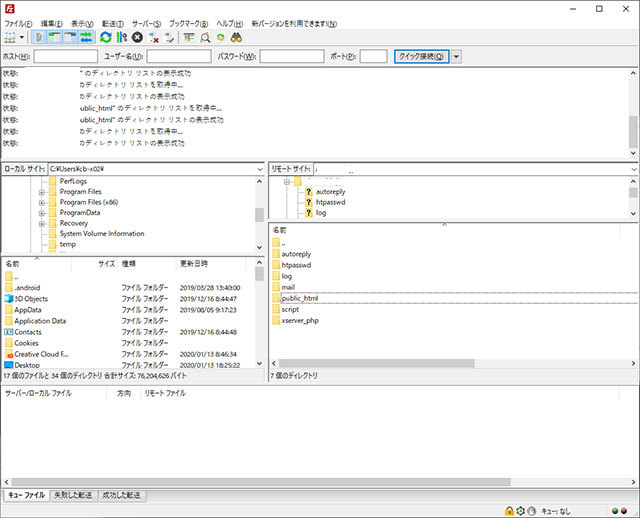This screenshot has height=518, width=640.
Task: Open the ファイル(F) menu
Action: pos(18,24)
